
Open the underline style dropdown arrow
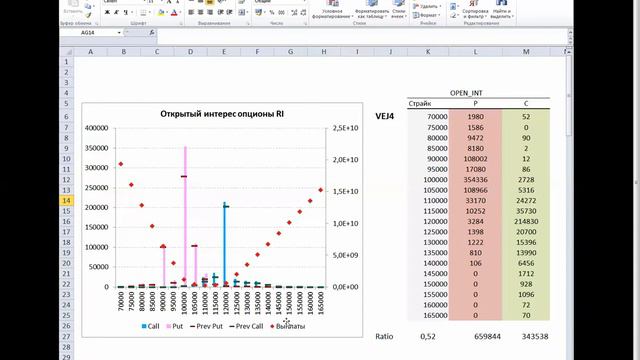click(131, 13)
